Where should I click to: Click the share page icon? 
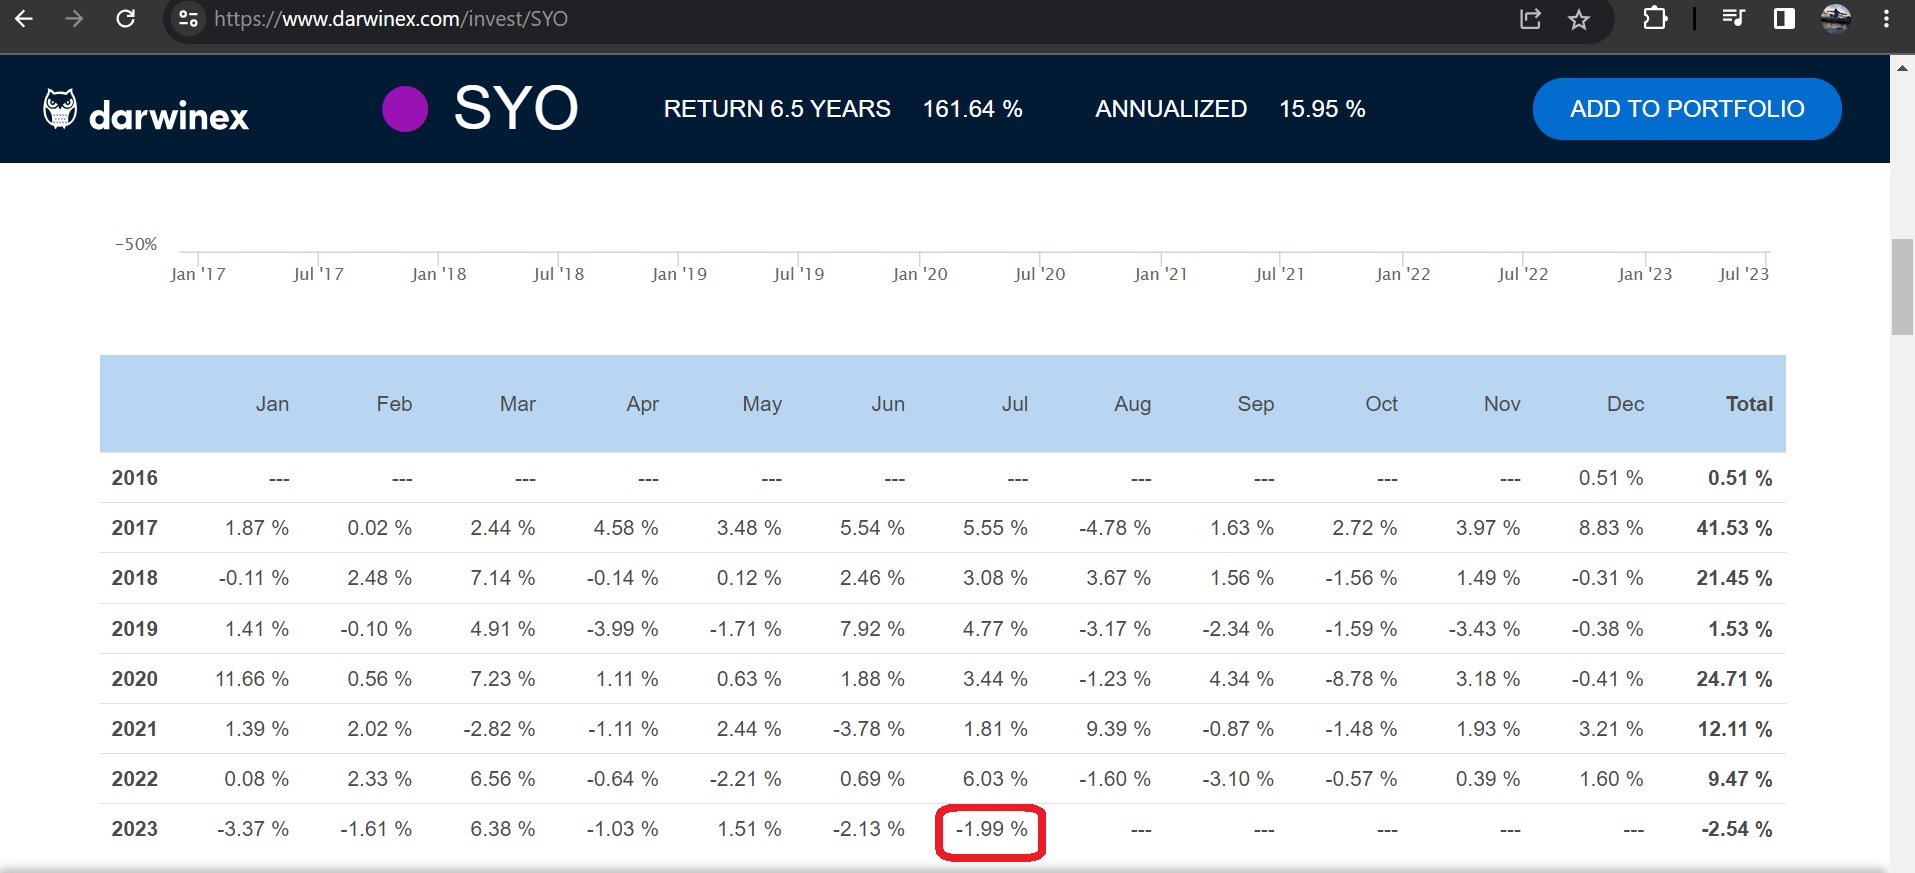pyautogui.click(x=1530, y=19)
